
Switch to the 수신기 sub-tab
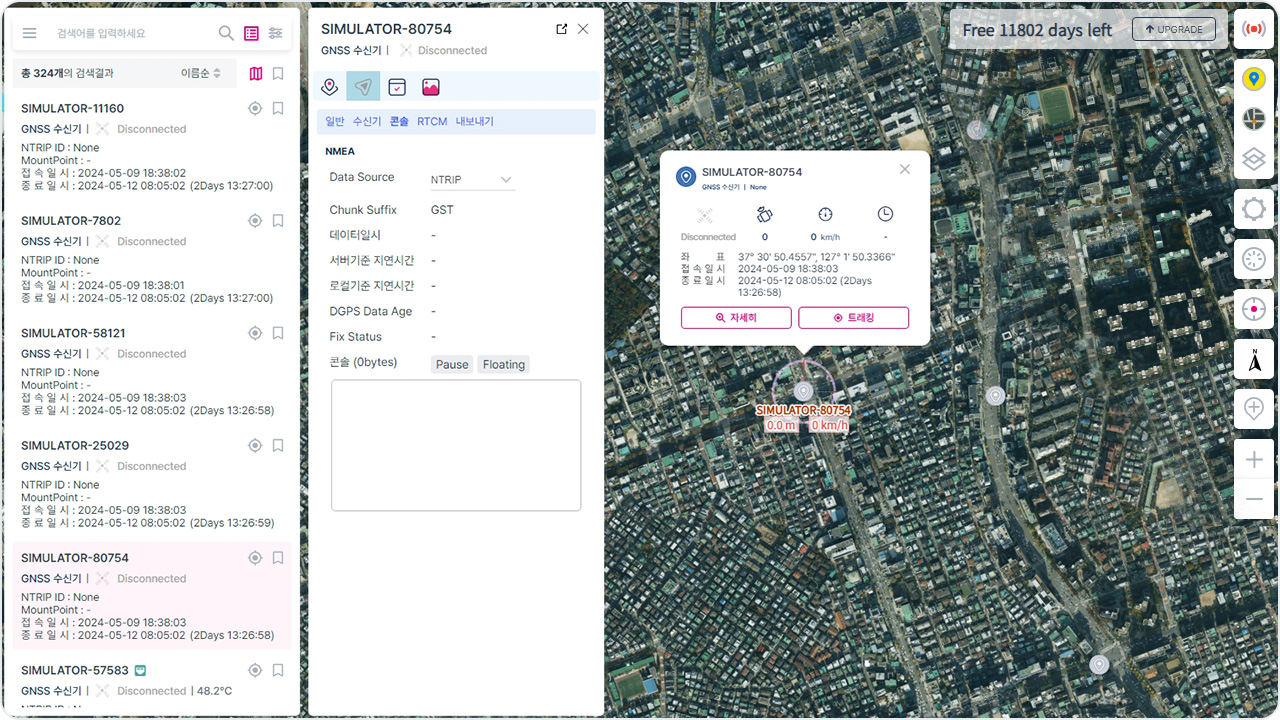[x=367, y=122]
